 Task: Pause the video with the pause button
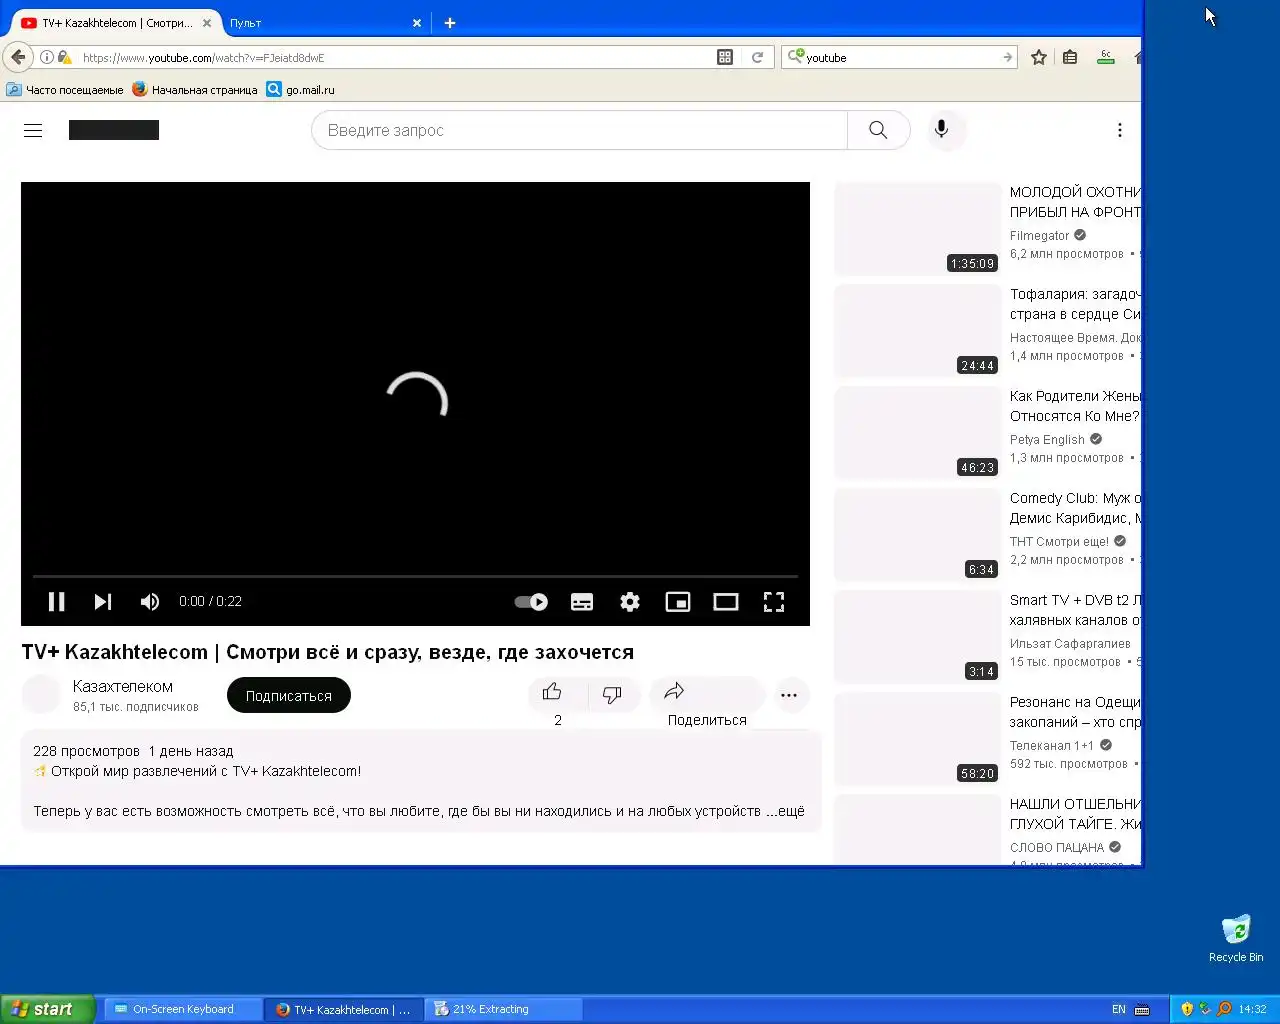57,601
